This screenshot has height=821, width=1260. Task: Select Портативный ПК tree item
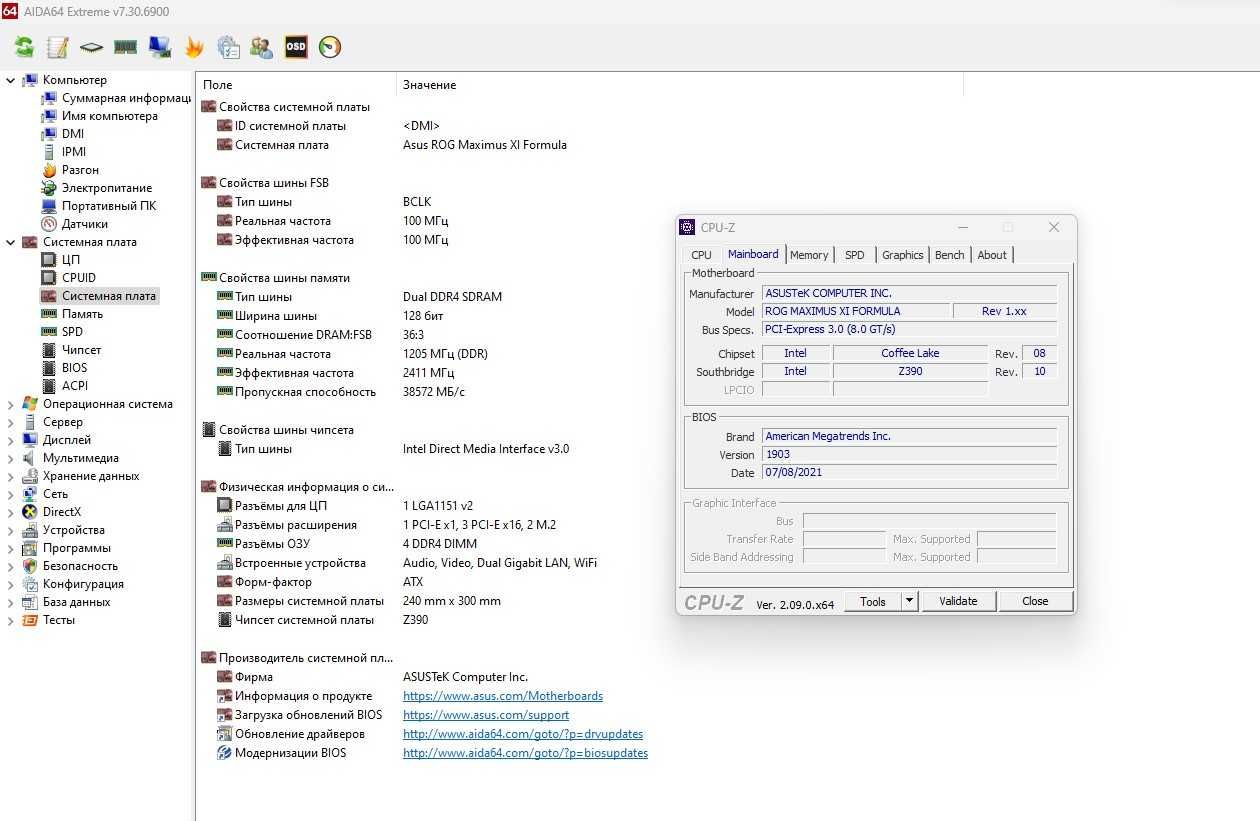click(109, 206)
